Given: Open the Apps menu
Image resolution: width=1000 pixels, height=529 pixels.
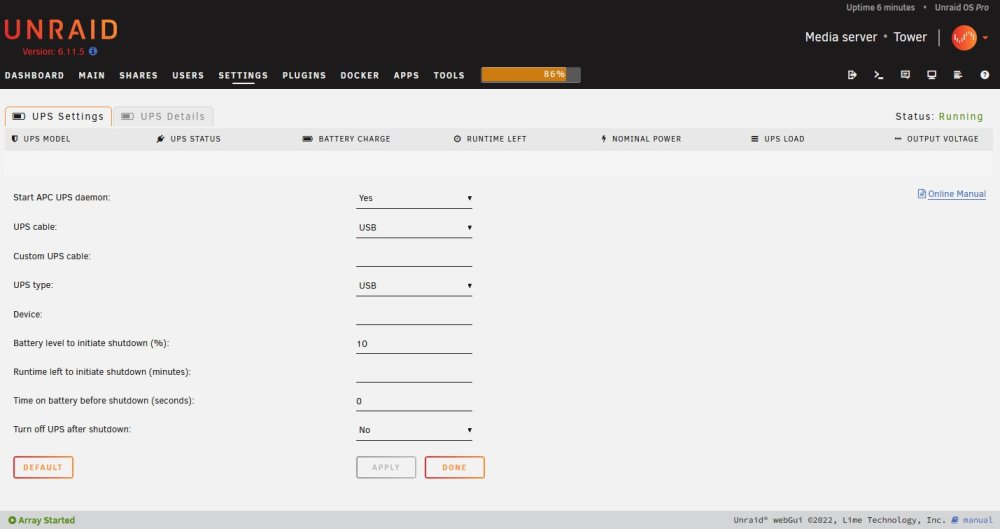Looking at the screenshot, I should coord(406,75).
